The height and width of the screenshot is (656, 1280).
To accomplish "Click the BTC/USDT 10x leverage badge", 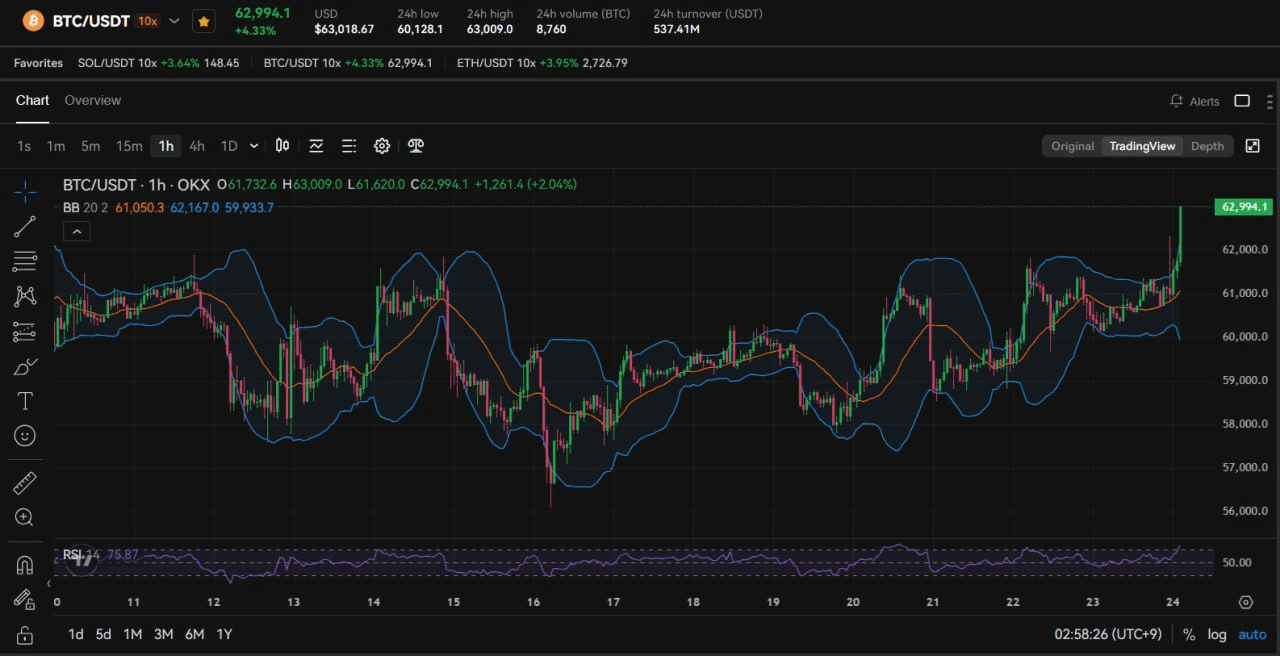I will pyautogui.click(x=148, y=20).
